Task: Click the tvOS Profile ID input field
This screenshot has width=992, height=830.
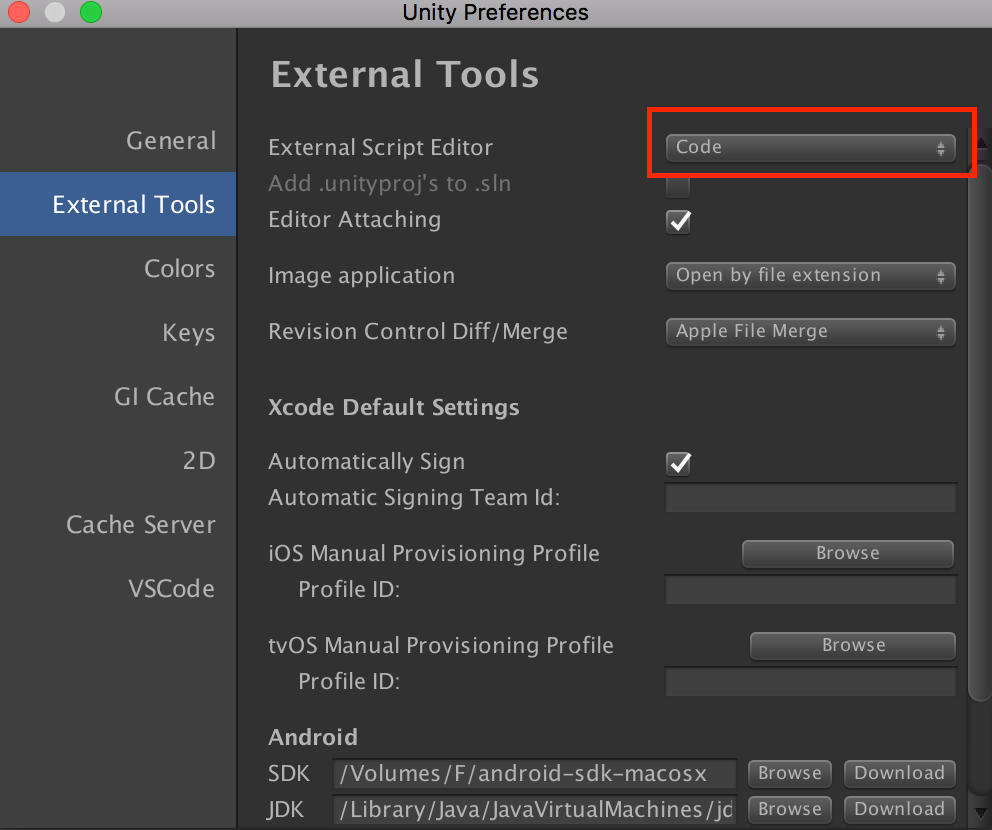Action: click(810, 682)
